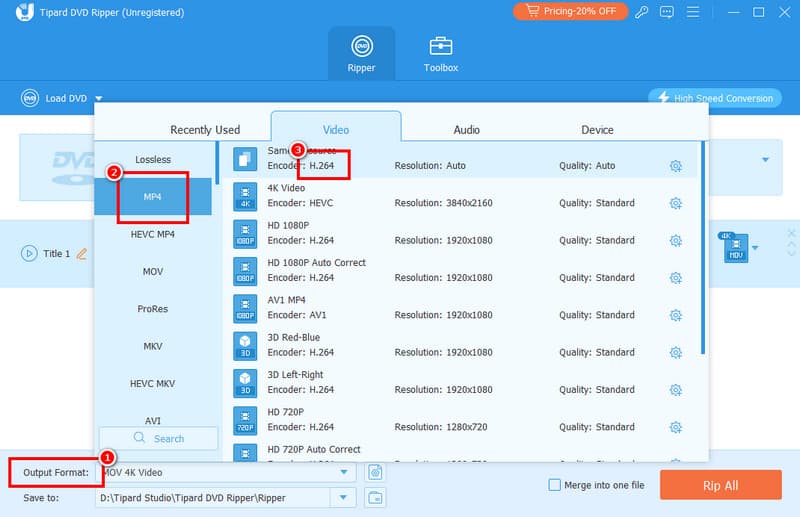Image resolution: width=800 pixels, height=517 pixels.
Task: Select the MKV format category
Action: tap(153, 346)
